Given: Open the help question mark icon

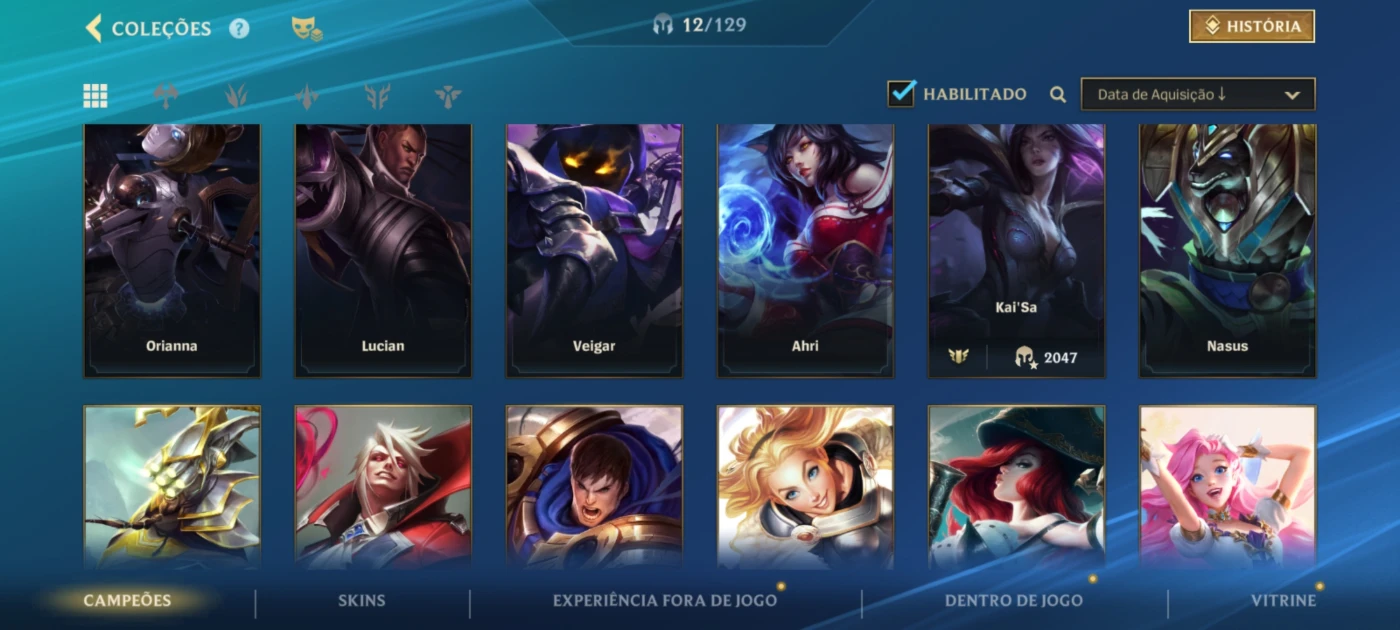Looking at the screenshot, I should coord(239,28).
